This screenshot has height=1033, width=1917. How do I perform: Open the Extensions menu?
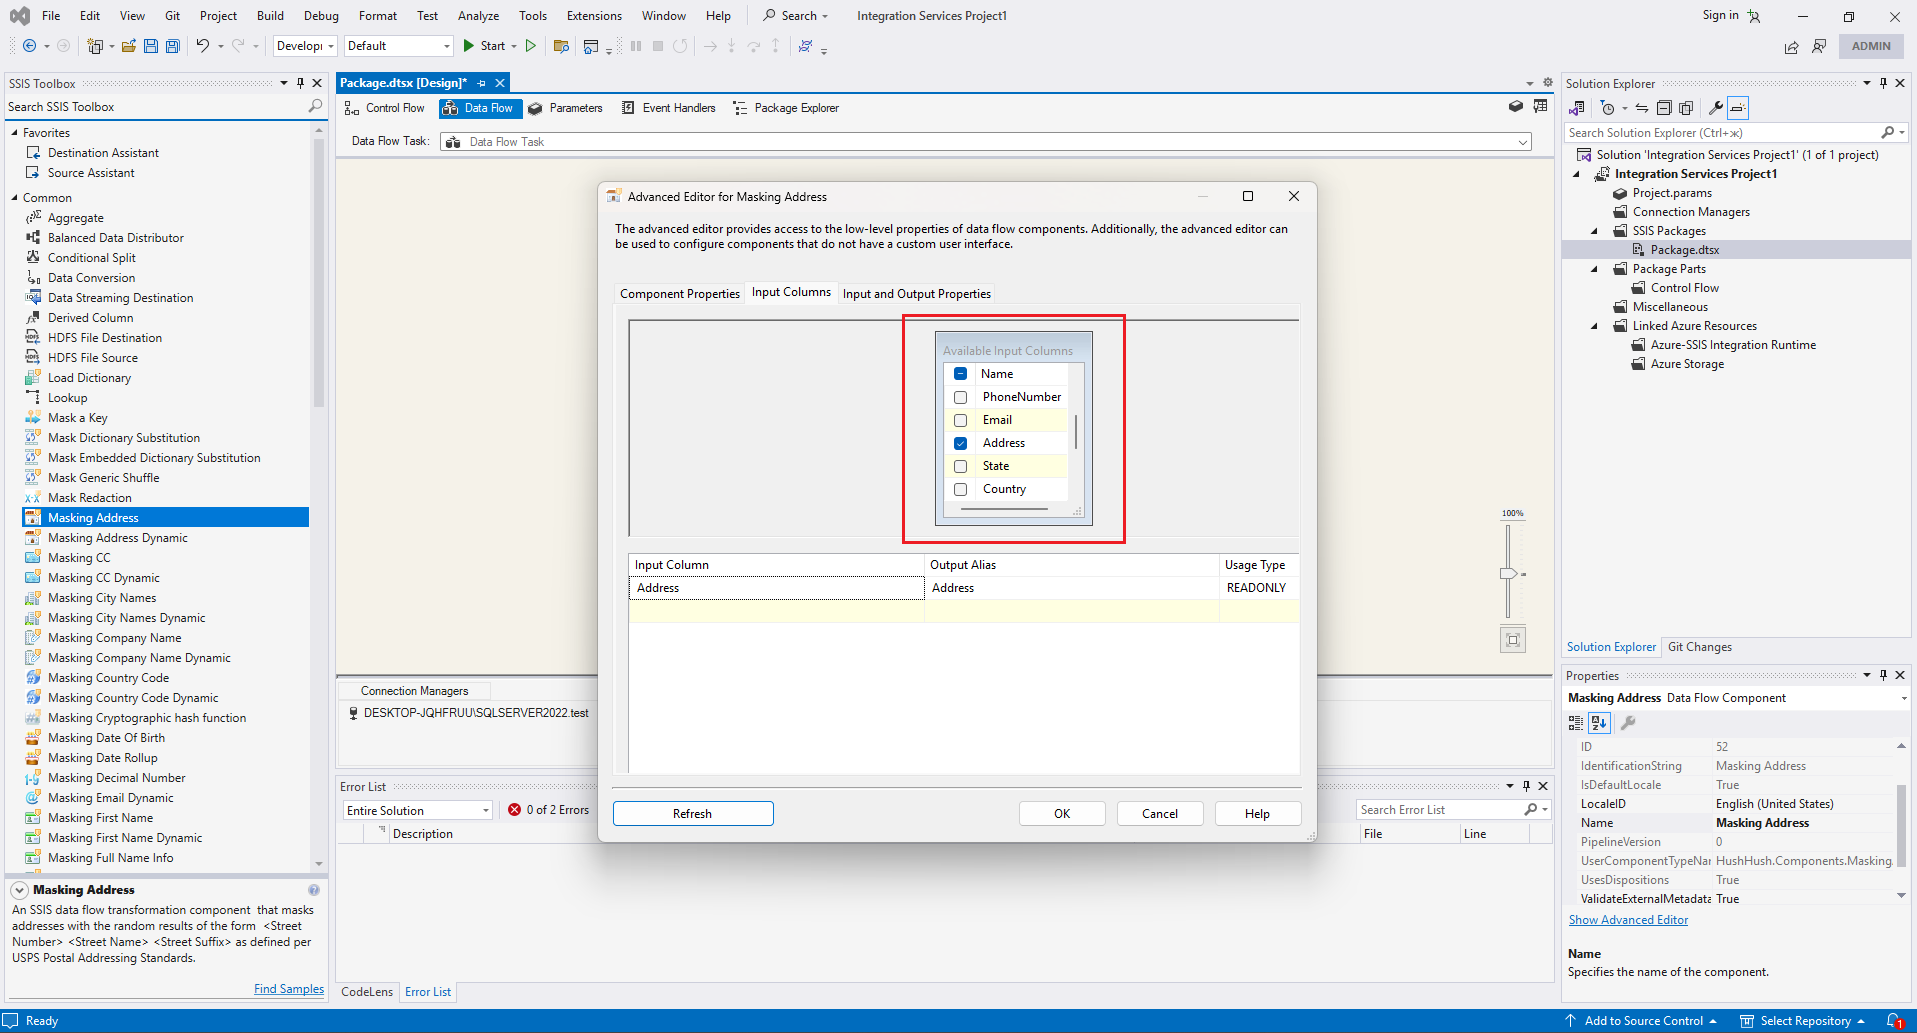click(x=594, y=15)
